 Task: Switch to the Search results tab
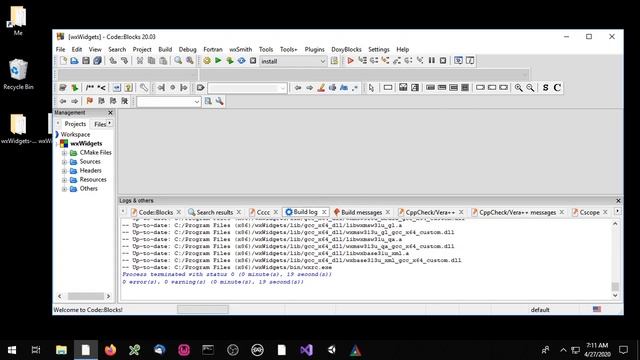click(215, 212)
